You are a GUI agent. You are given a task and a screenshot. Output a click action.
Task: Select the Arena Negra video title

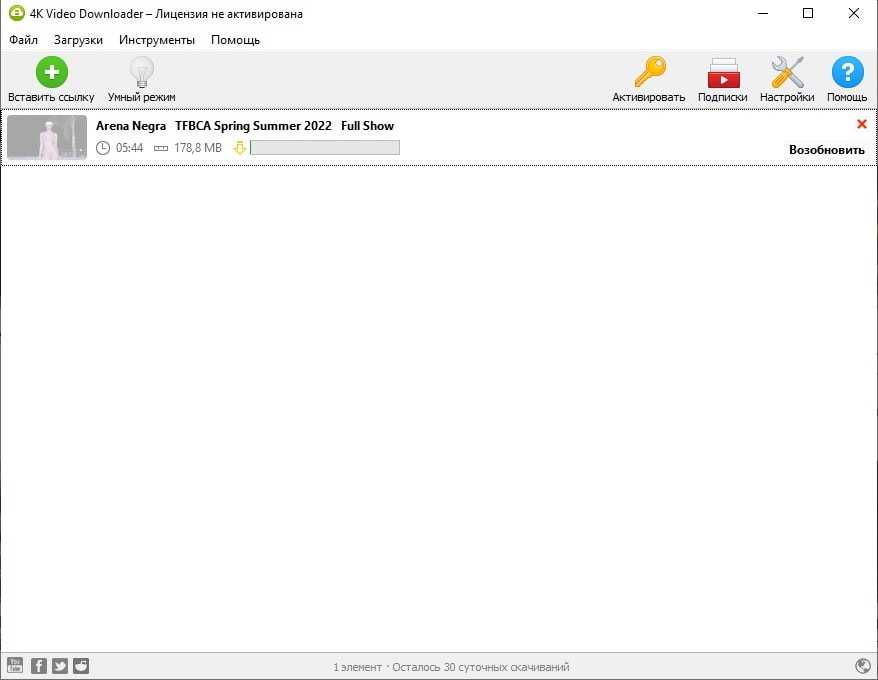point(245,126)
